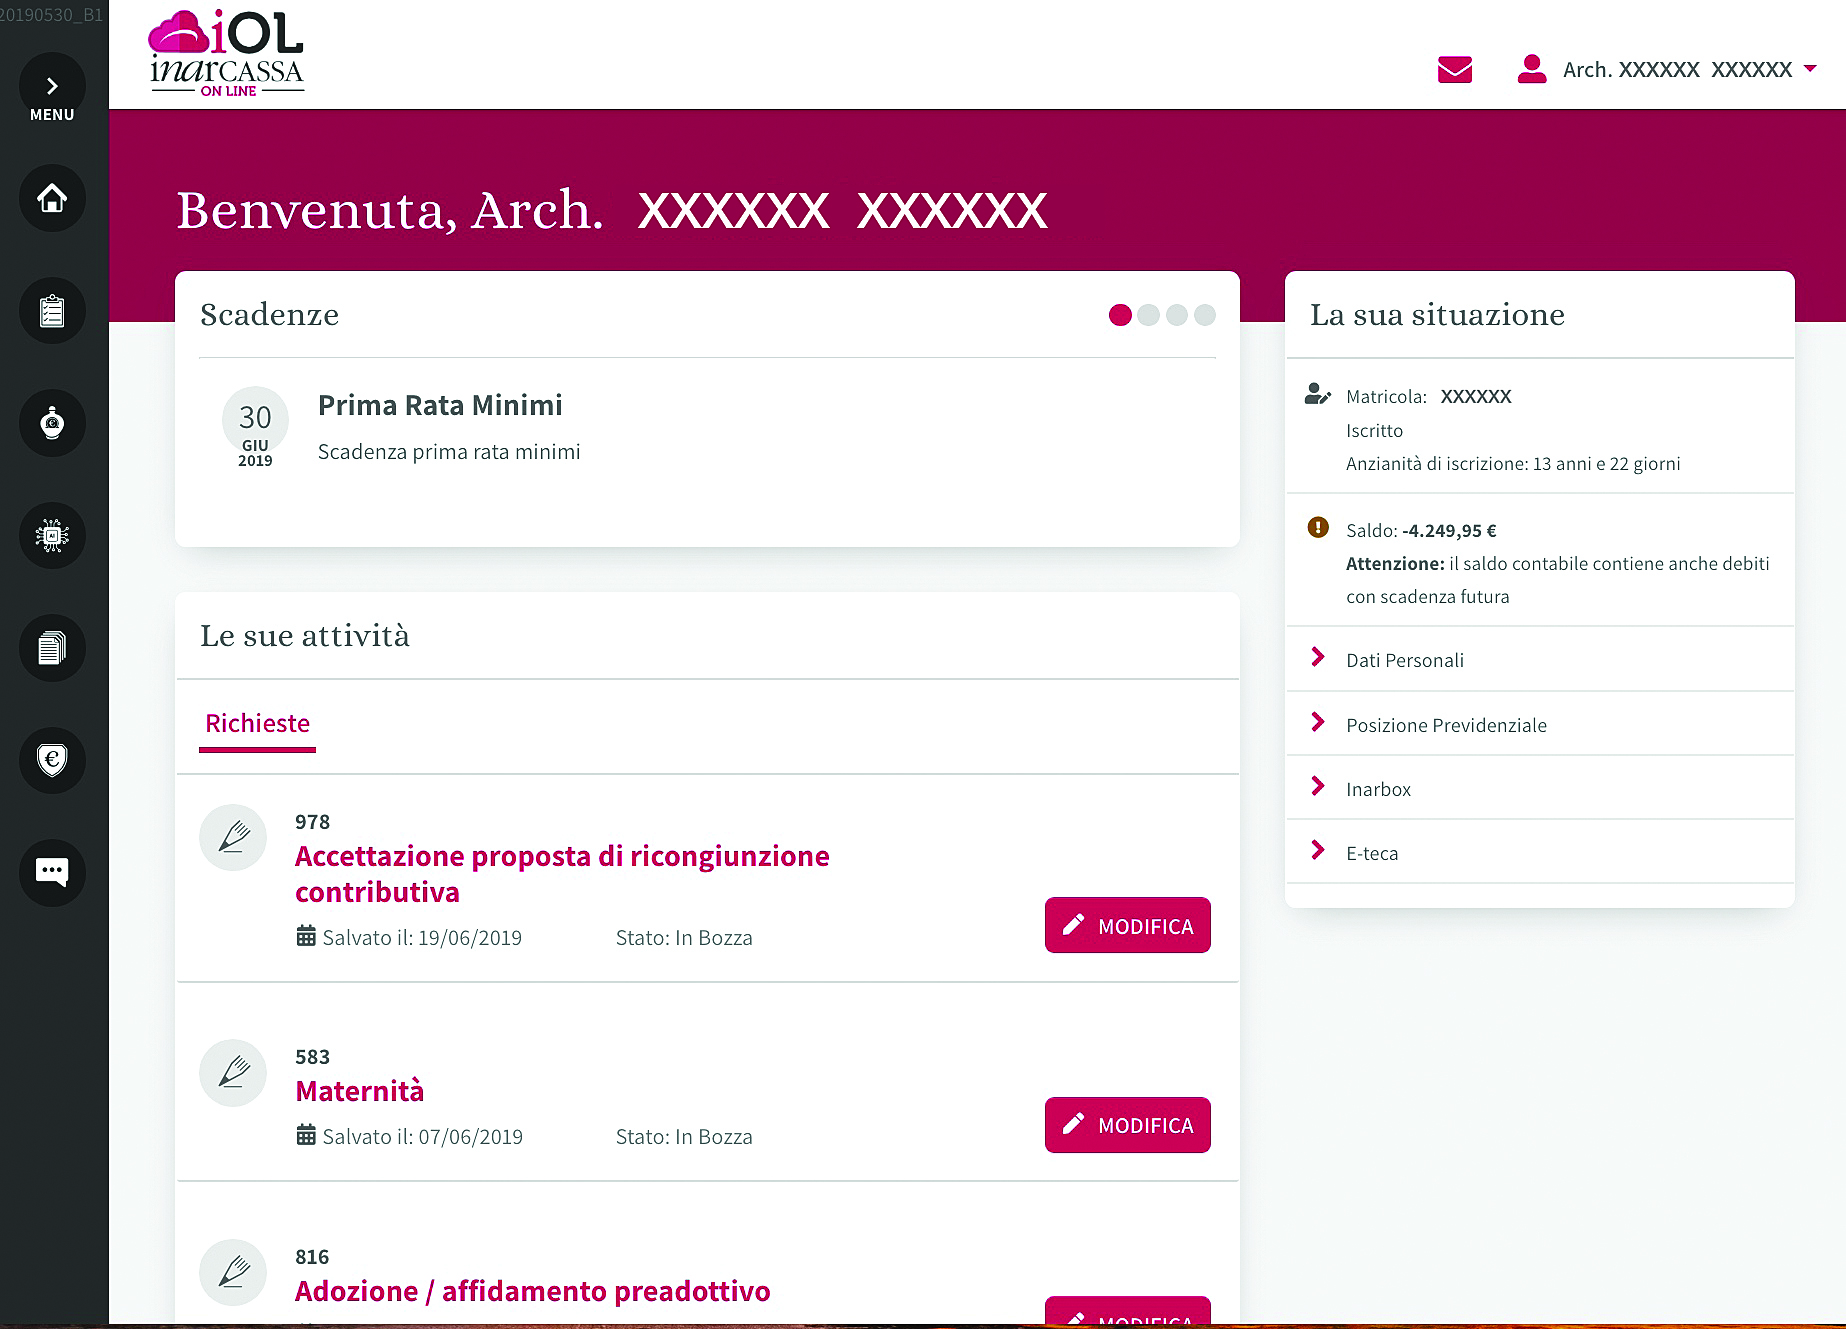Open the money bag sidebar icon
Image resolution: width=1846 pixels, height=1329 pixels.
52,423
